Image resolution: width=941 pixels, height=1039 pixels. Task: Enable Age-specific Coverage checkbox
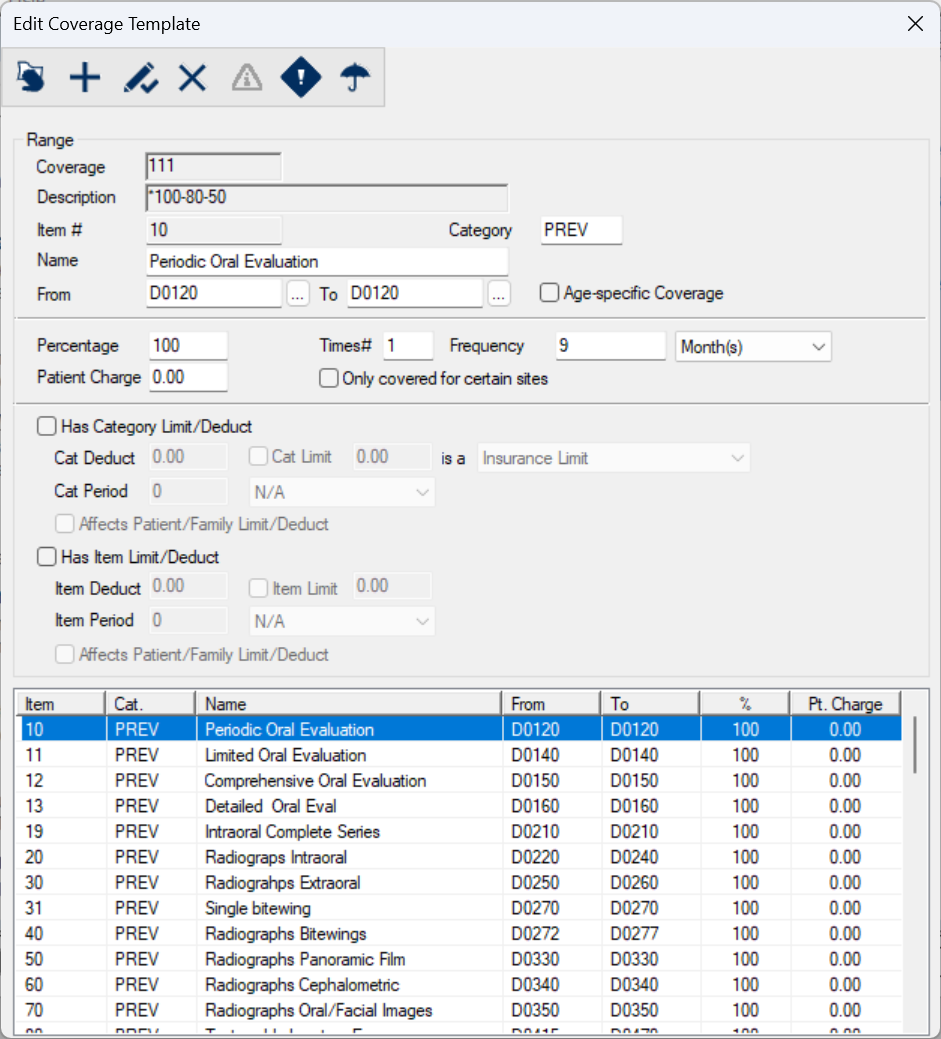coord(549,293)
